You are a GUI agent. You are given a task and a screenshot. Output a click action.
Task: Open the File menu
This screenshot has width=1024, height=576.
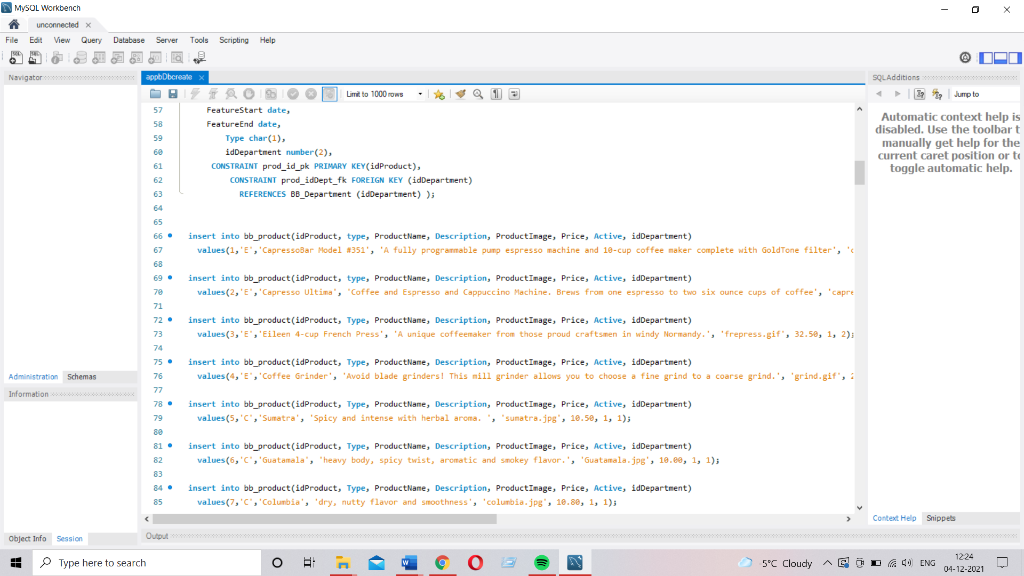12,40
